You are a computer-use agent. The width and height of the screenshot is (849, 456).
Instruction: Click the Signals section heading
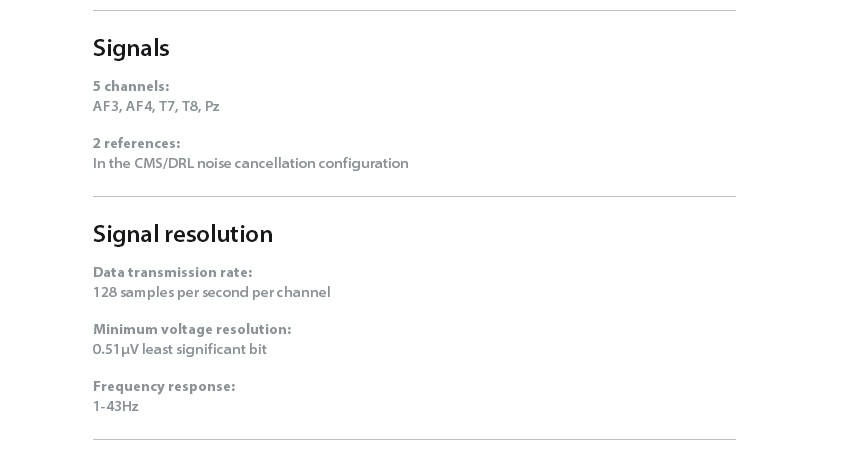pyautogui.click(x=131, y=48)
